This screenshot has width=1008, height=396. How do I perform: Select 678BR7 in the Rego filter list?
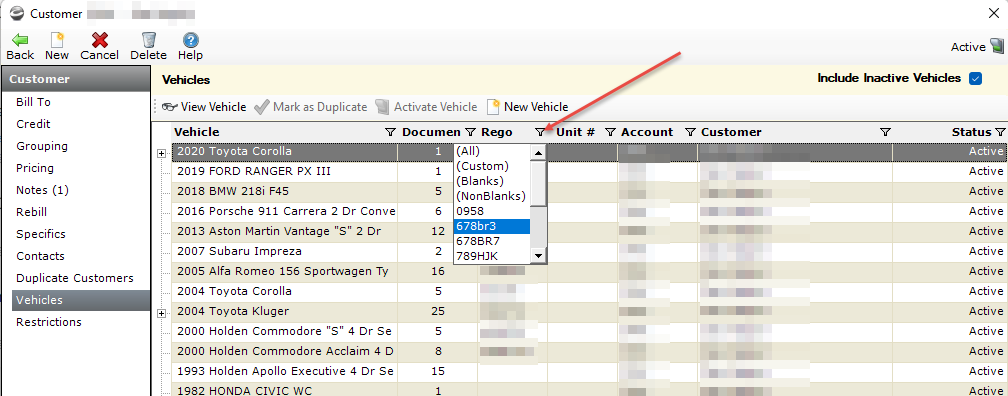pyautogui.click(x=478, y=241)
